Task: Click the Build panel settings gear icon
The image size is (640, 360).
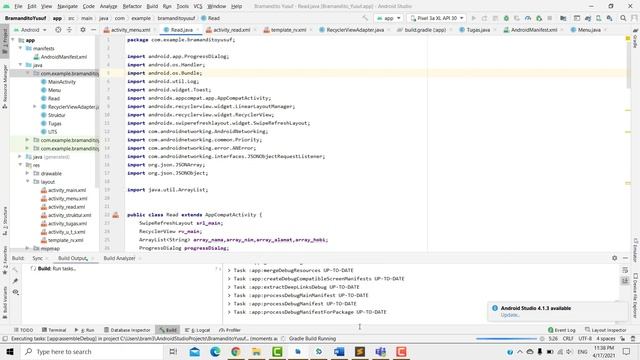Action: click(x=615, y=258)
